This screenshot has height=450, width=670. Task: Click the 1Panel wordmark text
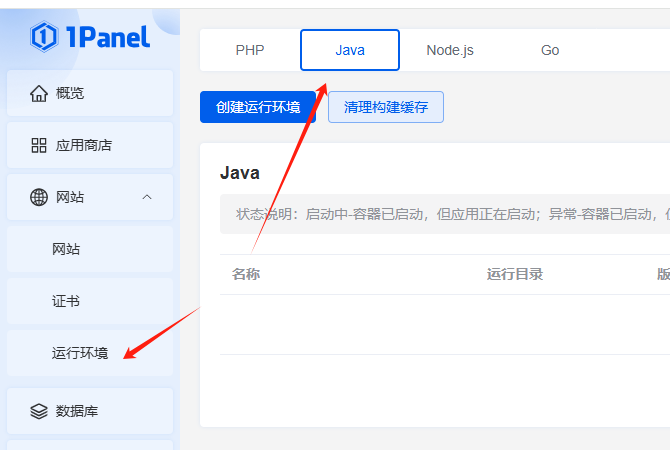tap(108, 37)
